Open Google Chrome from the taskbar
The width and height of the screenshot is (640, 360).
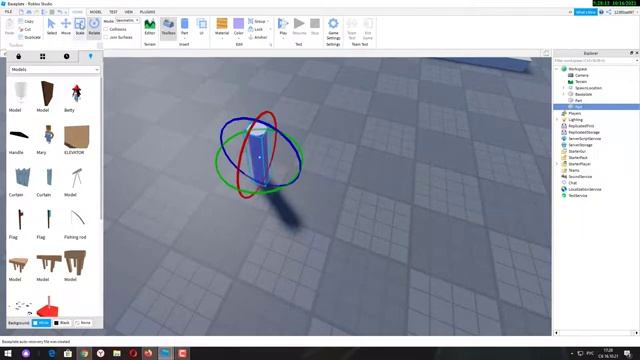[84, 353]
